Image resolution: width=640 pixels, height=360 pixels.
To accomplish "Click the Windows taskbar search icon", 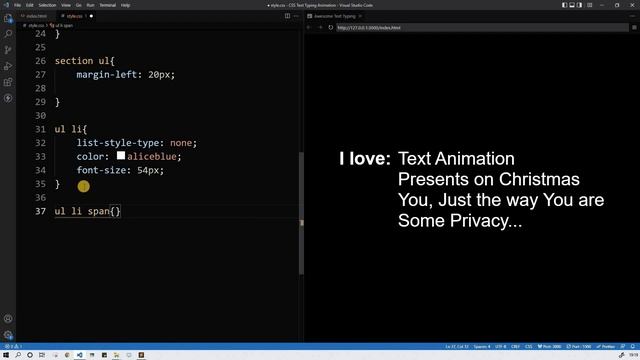I will point(18,355).
